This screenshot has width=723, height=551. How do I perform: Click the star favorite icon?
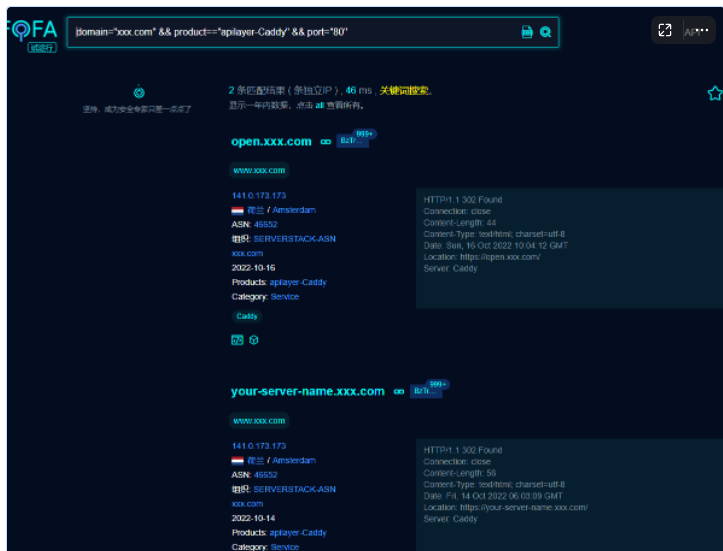click(x=715, y=93)
